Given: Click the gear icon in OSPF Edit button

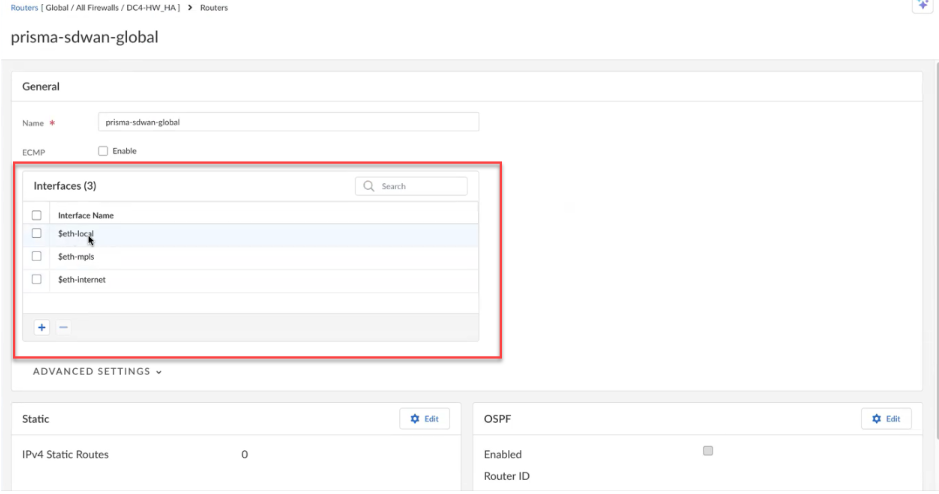Looking at the screenshot, I should pyautogui.click(x=877, y=419).
